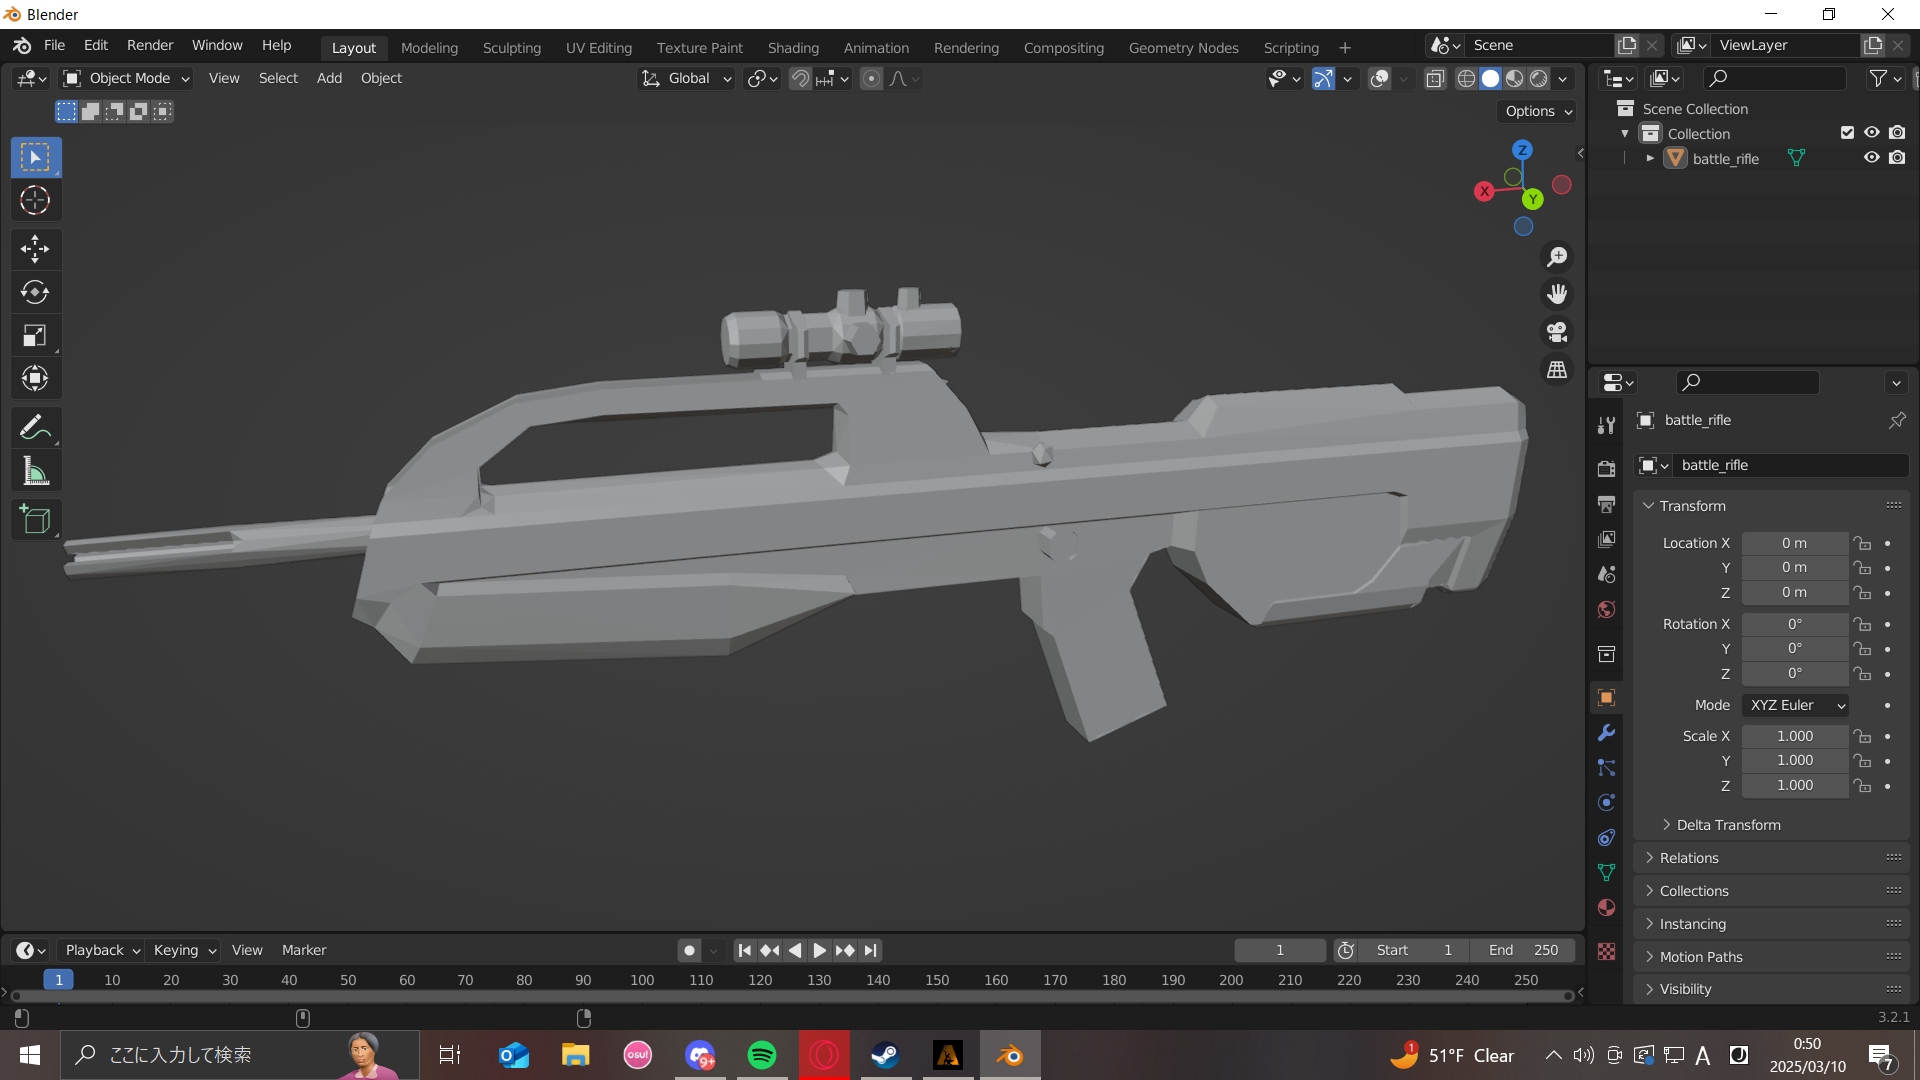Viewport: 1920px width, 1080px height.
Task: Open the Tool properties tab
Action: pos(1606,425)
